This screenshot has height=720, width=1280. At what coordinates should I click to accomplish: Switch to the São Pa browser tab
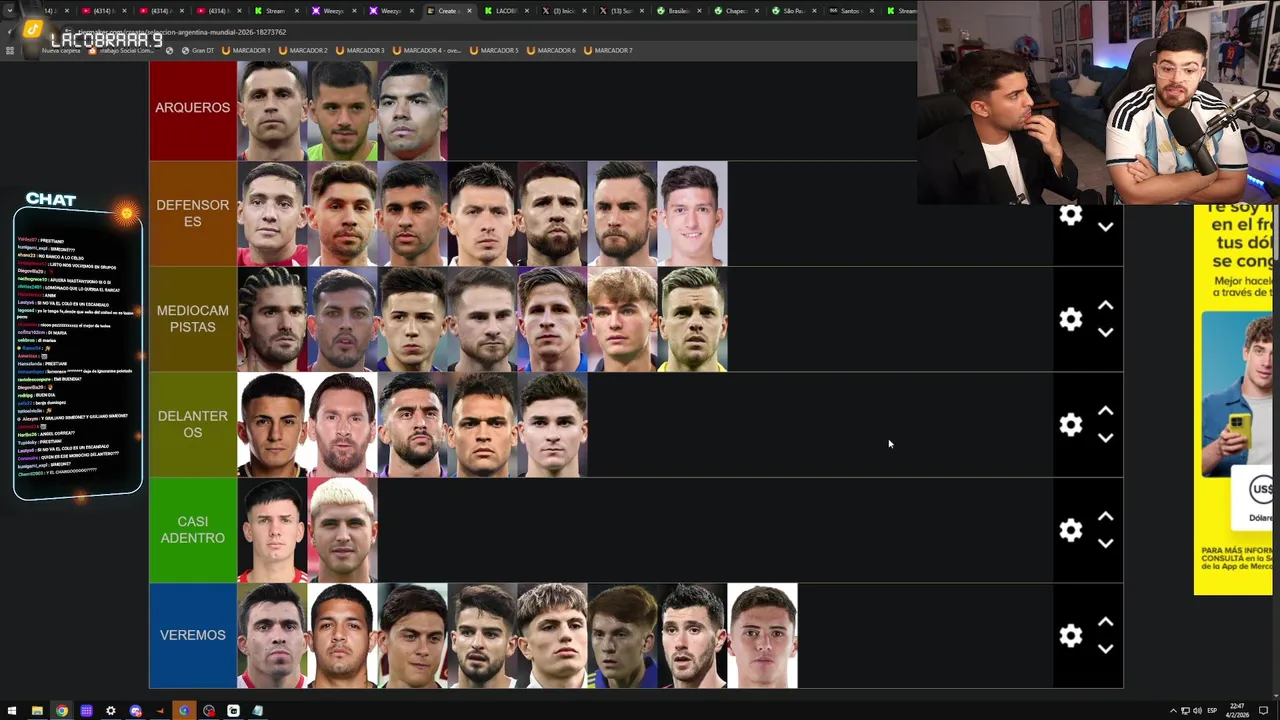click(793, 11)
